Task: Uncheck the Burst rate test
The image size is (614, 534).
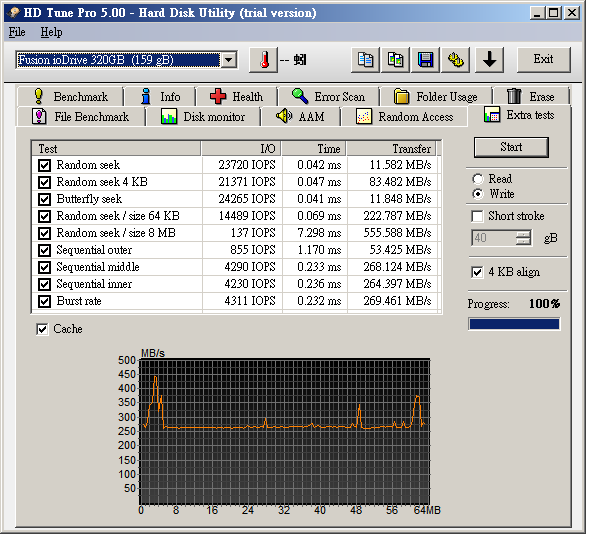Action: (x=44, y=301)
